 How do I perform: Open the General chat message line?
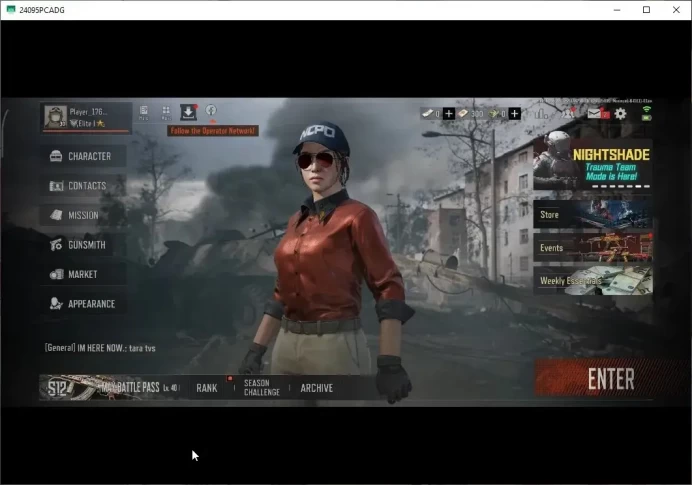pos(100,348)
